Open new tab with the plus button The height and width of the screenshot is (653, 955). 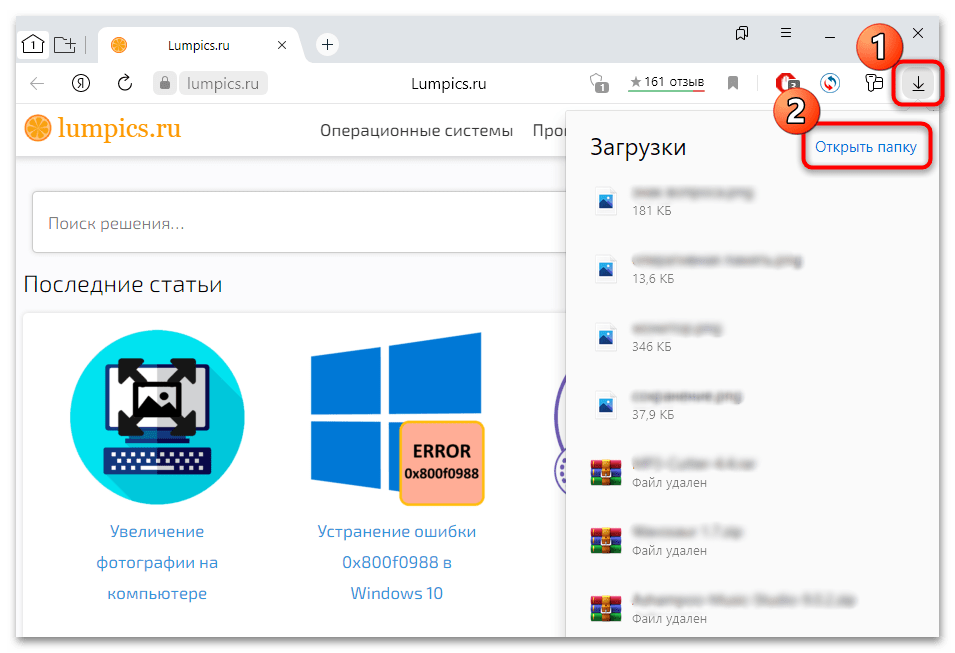pos(327,44)
